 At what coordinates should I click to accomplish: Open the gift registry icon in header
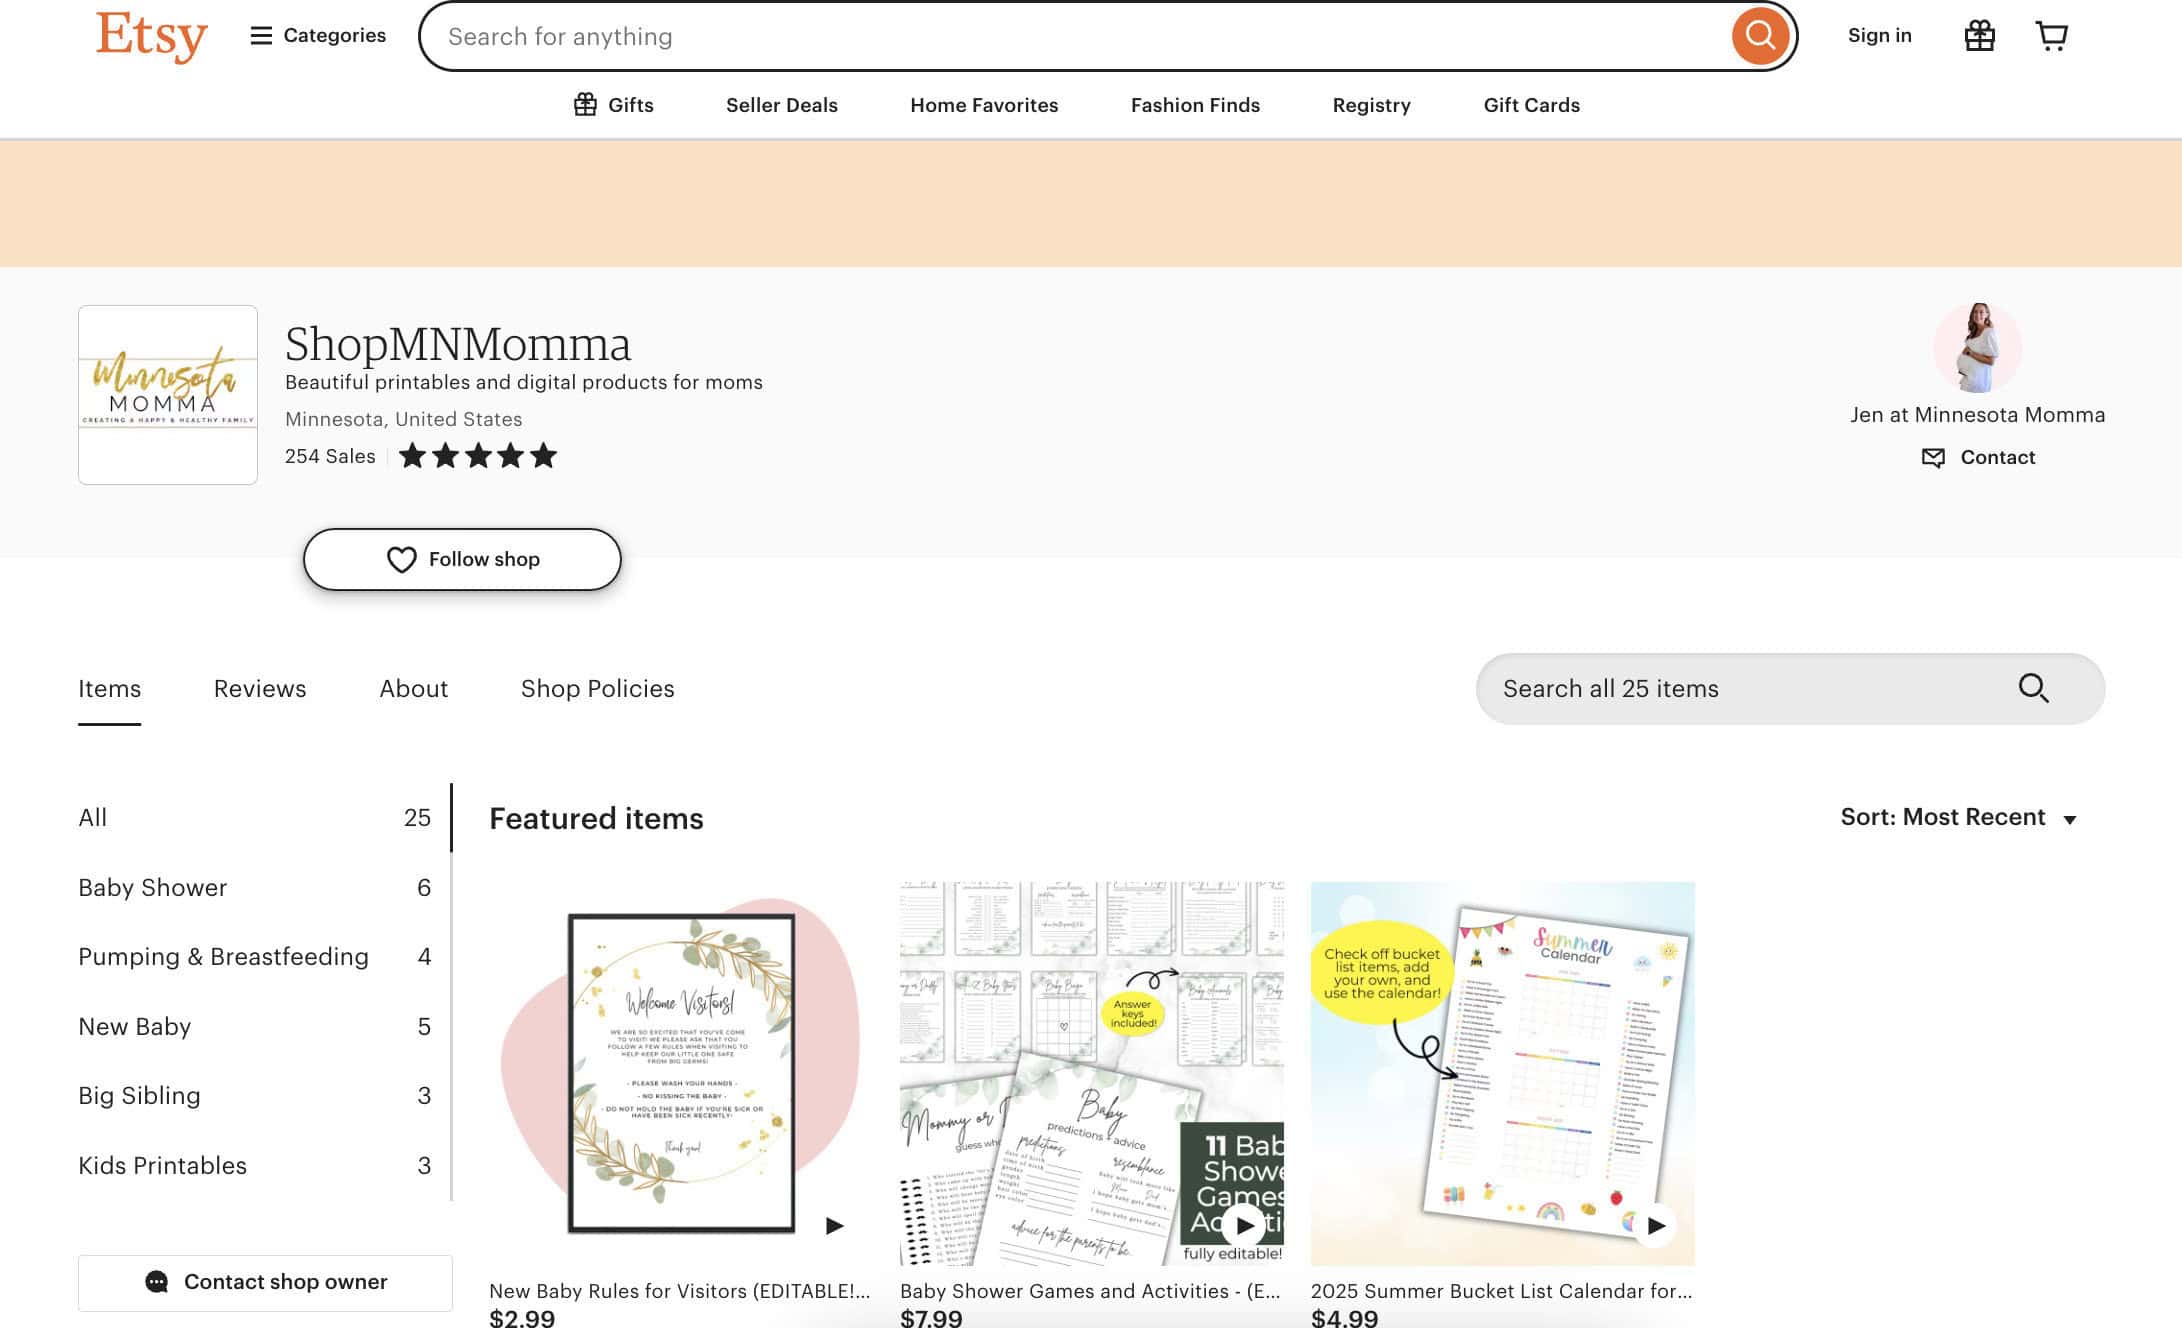(x=1979, y=36)
